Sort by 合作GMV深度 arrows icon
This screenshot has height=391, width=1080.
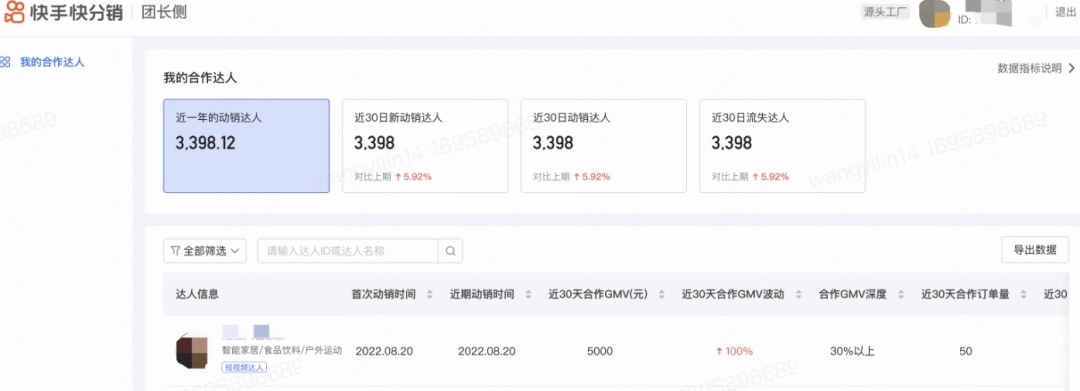pos(900,295)
